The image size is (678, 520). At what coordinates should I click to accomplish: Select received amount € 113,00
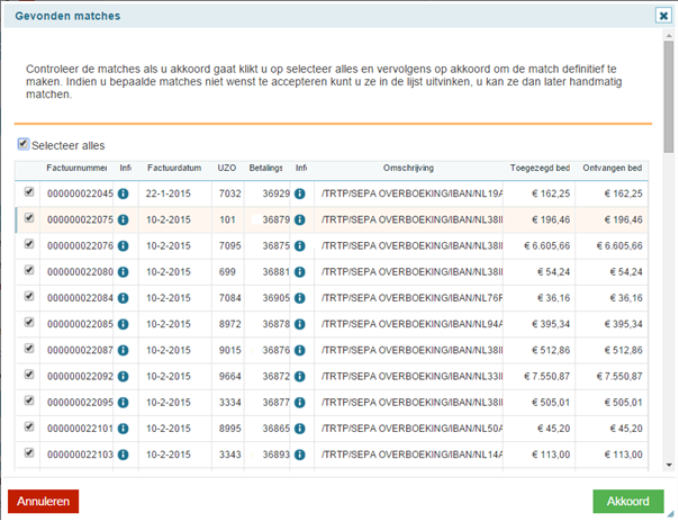[x=623, y=455]
